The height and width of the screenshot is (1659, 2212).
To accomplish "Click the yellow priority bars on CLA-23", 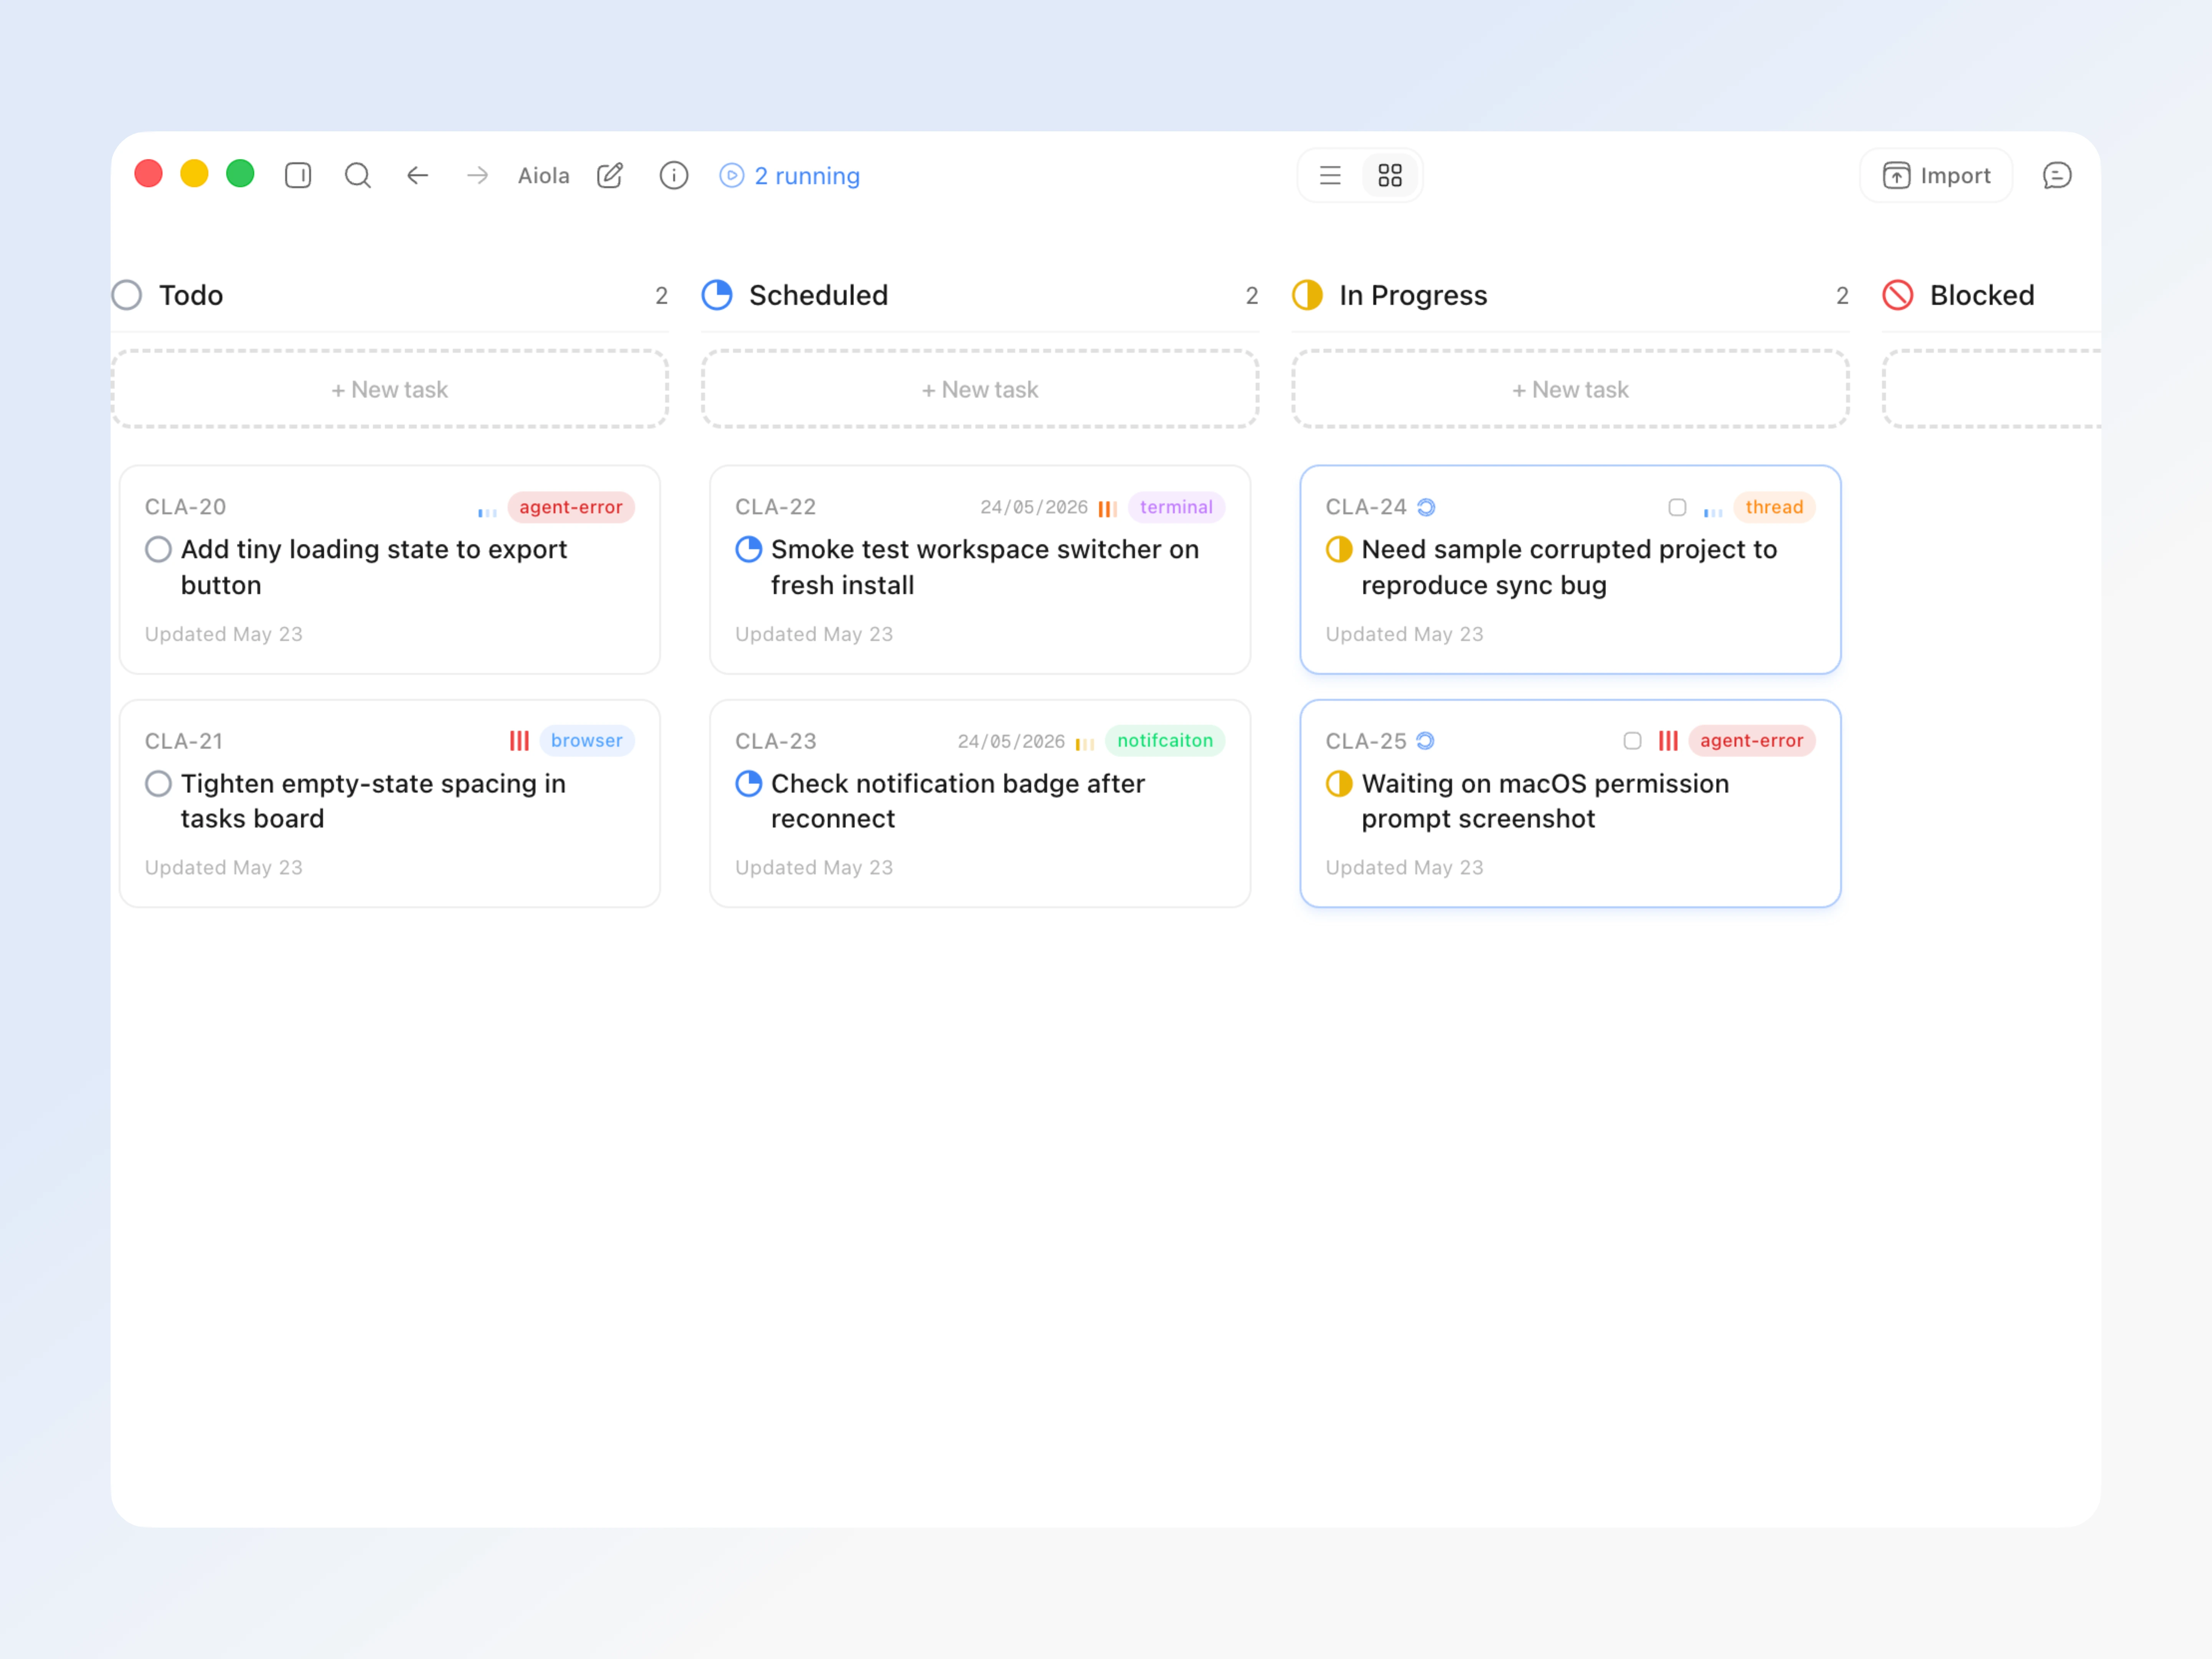I will [x=1085, y=743].
